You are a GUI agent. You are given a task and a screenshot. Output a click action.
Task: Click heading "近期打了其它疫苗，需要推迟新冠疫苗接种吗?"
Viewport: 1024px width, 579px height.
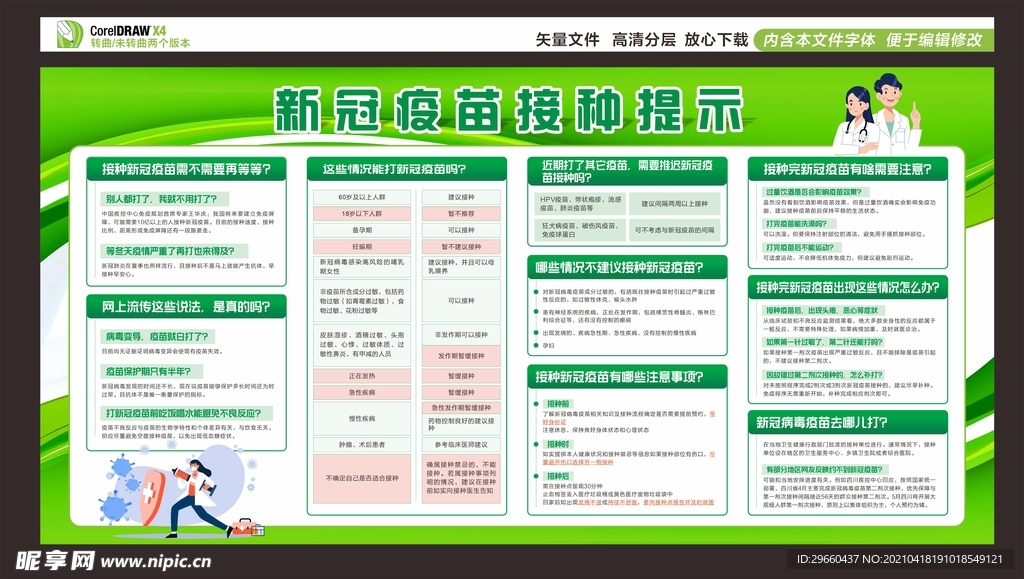click(x=627, y=171)
